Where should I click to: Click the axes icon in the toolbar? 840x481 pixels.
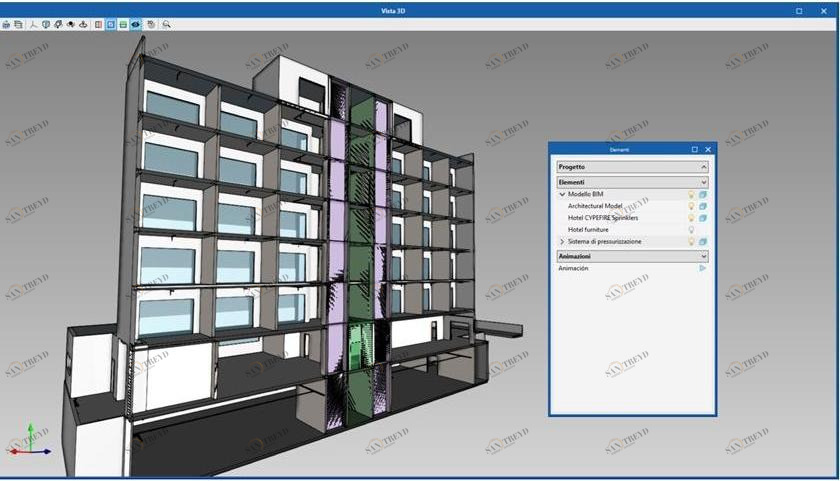pyautogui.click(x=33, y=23)
